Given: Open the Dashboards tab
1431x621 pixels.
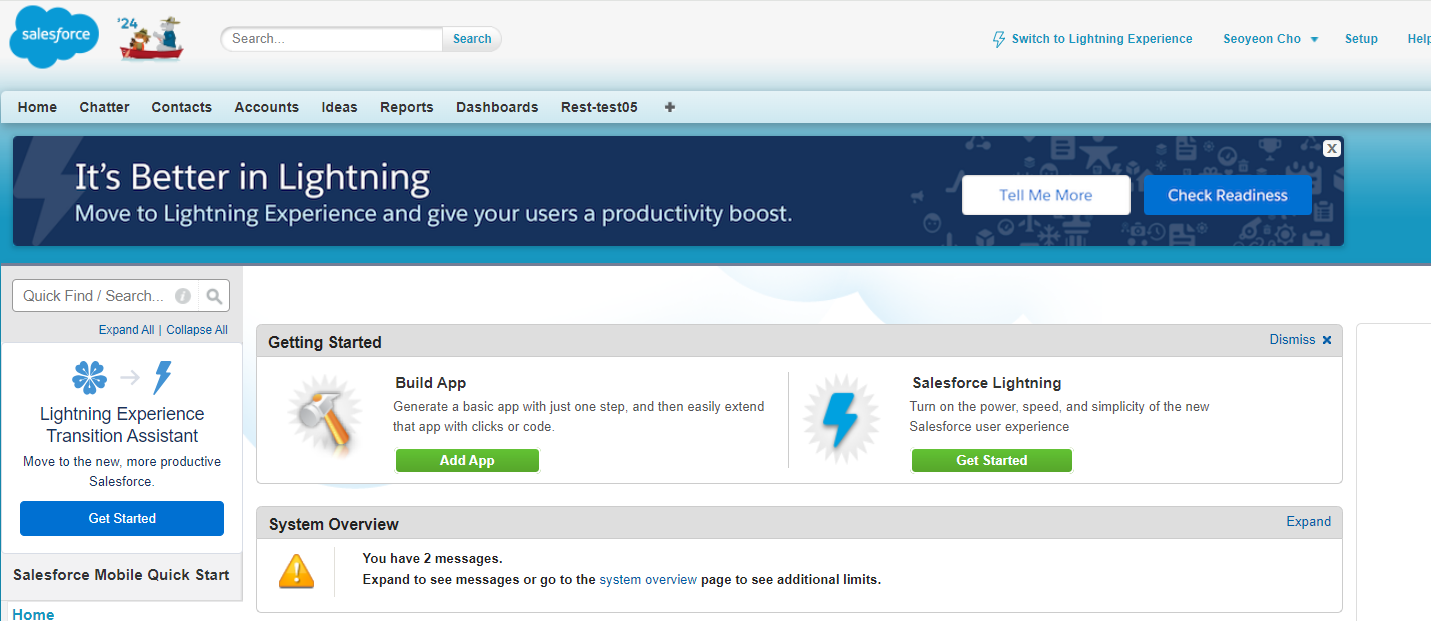Looking at the screenshot, I should [497, 107].
